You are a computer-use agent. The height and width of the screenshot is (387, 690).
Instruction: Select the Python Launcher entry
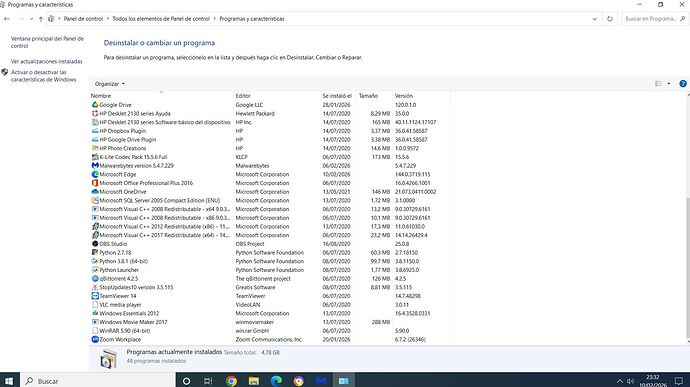[x=270, y=270]
